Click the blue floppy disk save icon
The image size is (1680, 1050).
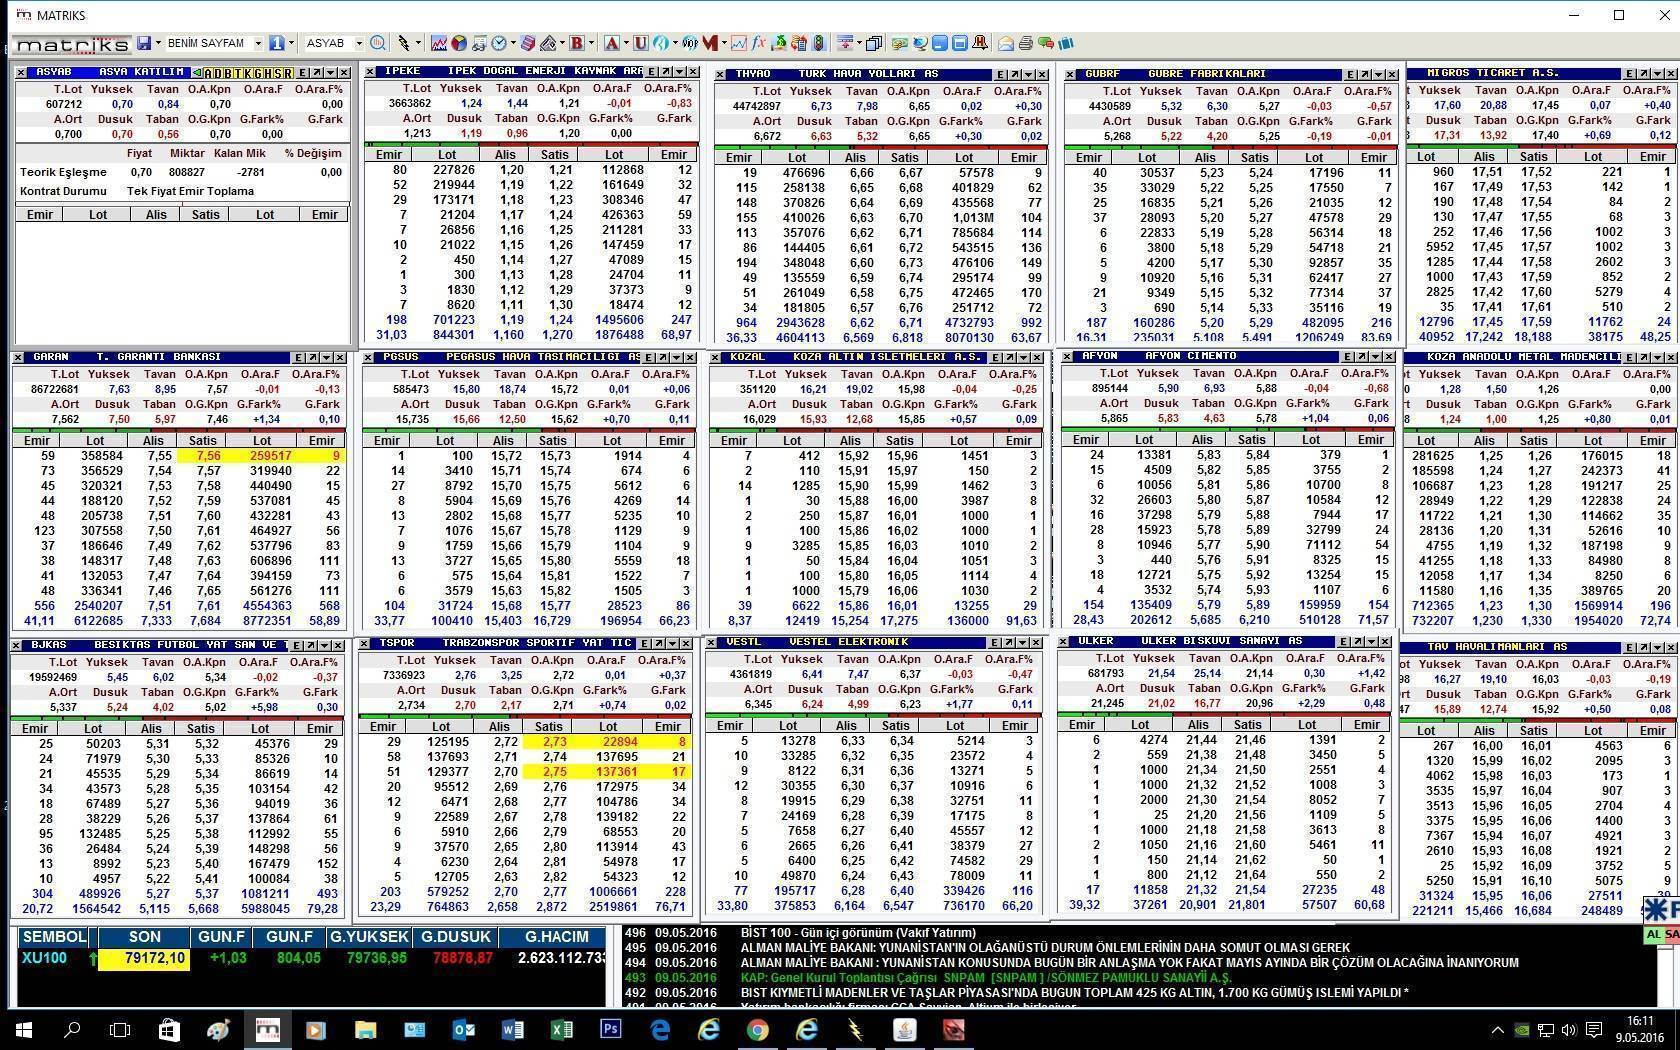145,44
